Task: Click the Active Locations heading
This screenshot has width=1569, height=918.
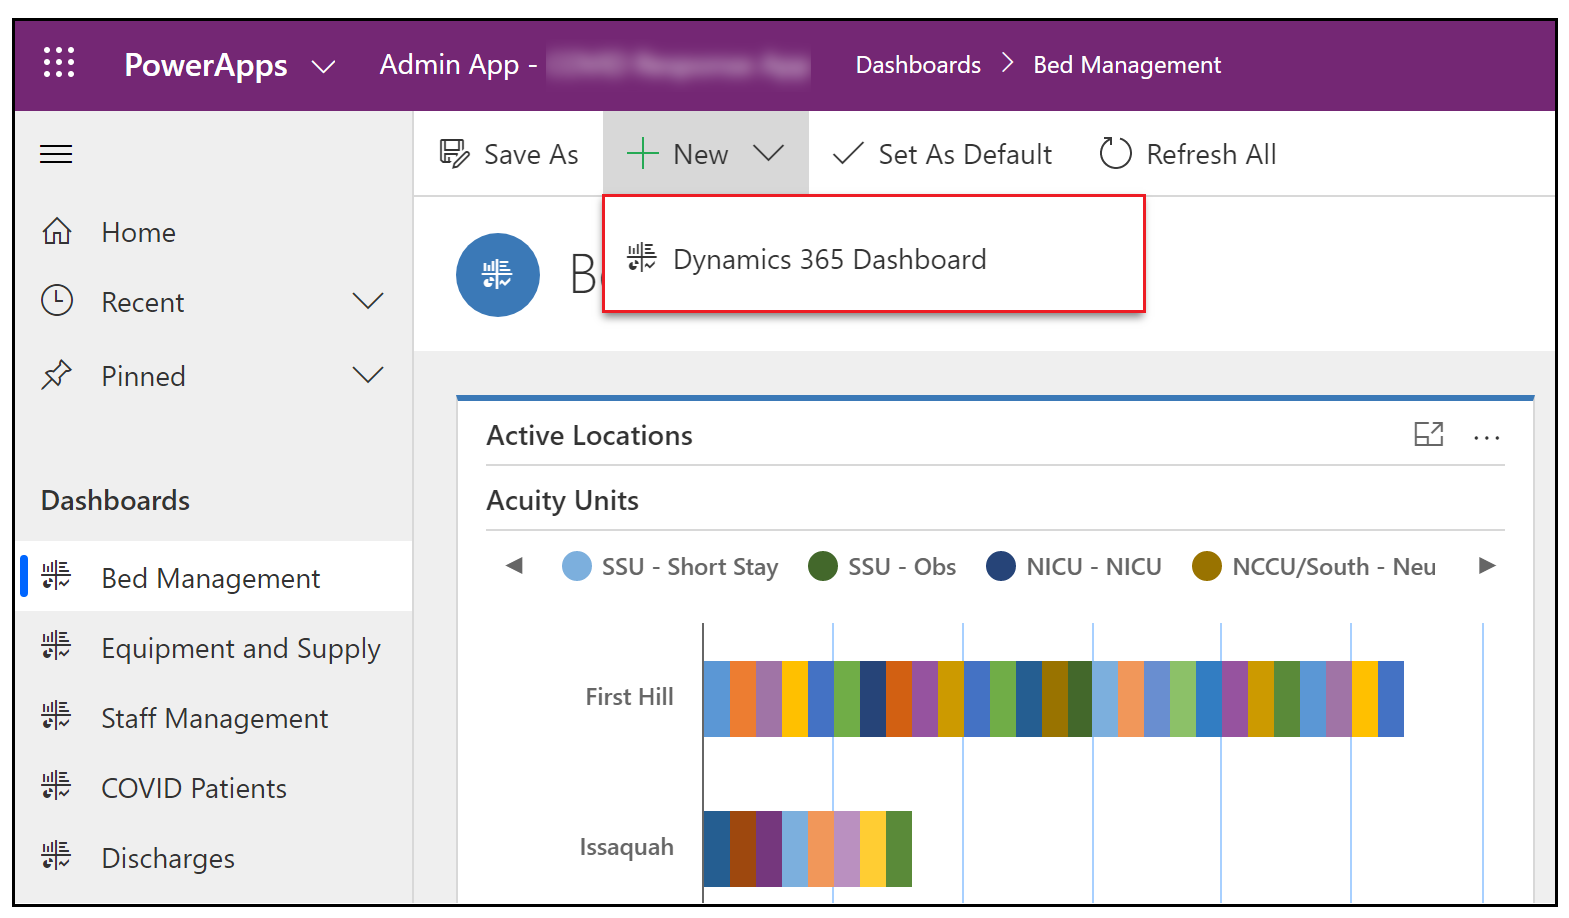Action: click(589, 435)
